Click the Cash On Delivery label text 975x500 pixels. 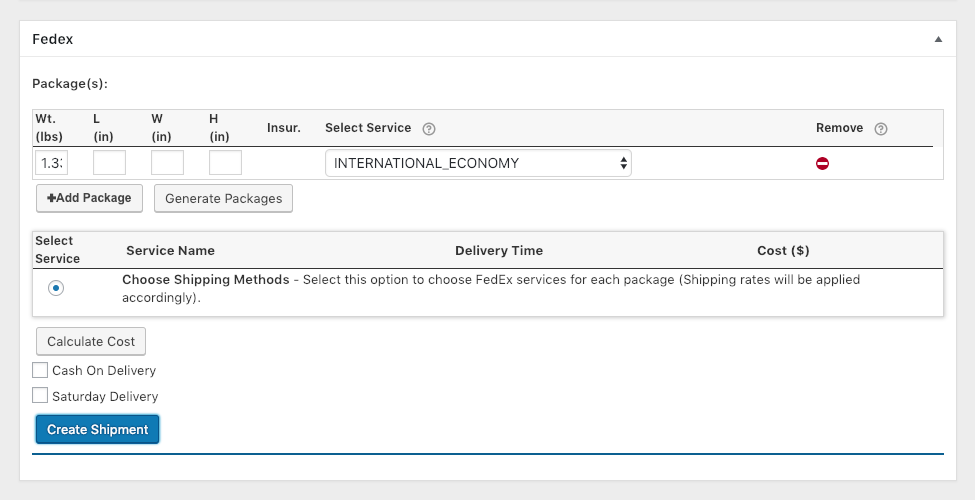click(x=104, y=371)
